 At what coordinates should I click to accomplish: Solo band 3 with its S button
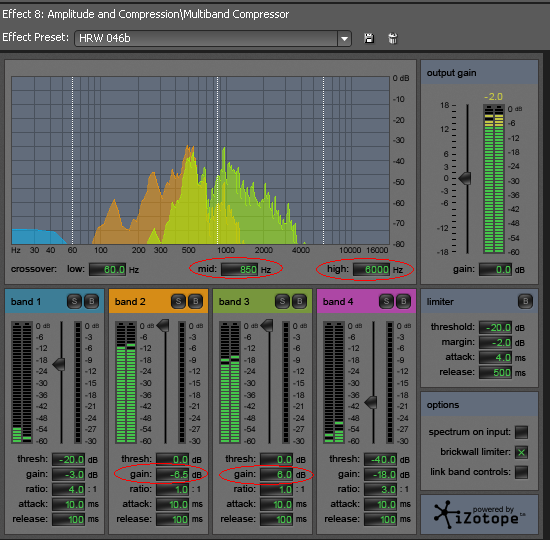click(282, 301)
